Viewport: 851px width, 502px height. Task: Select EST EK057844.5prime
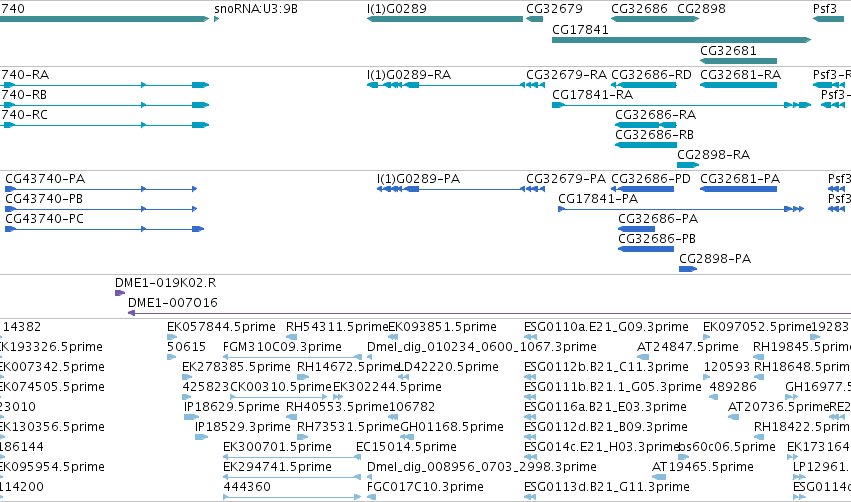tap(172, 337)
